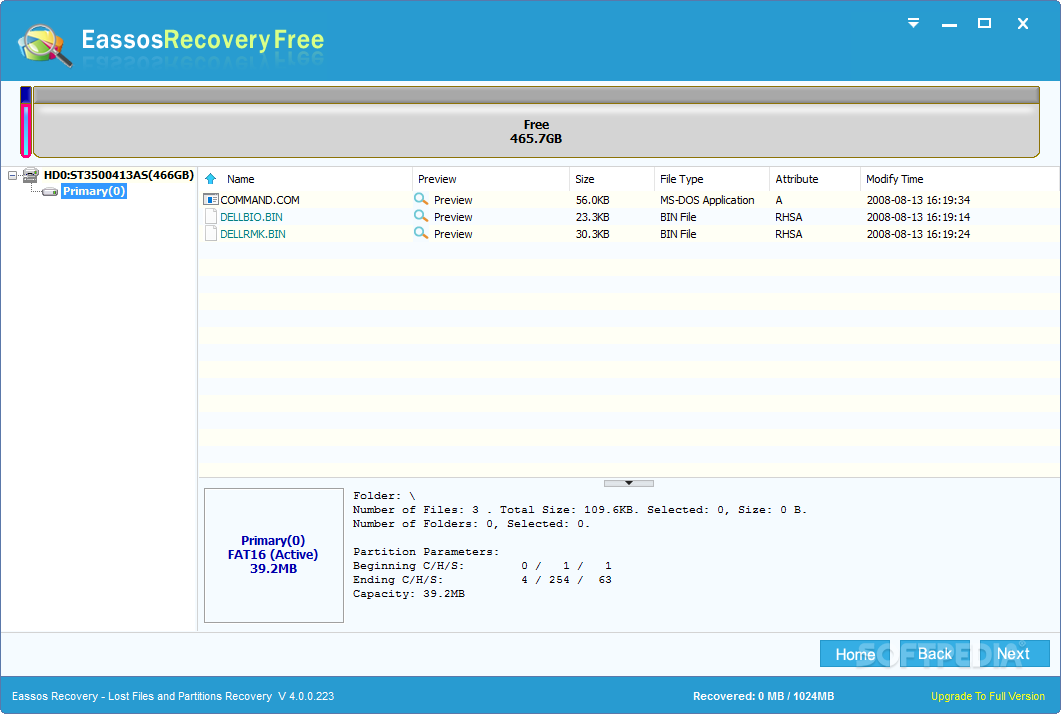The height and width of the screenshot is (714, 1061).
Task: Close the Eassos Recovery window
Action: [x=1022, y=24]
